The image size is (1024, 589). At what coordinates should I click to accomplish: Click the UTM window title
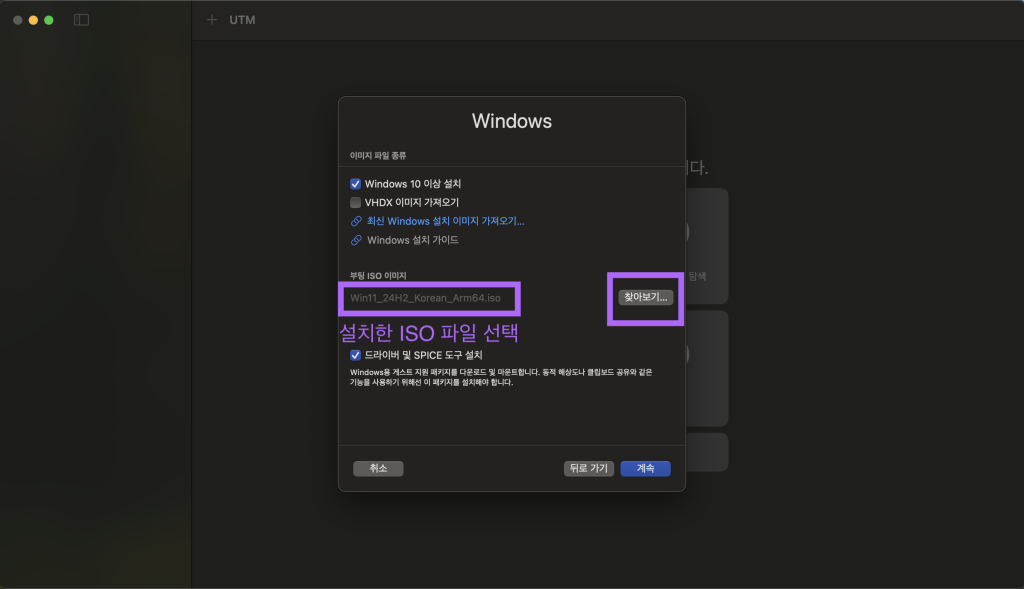[x=242, y=20]
